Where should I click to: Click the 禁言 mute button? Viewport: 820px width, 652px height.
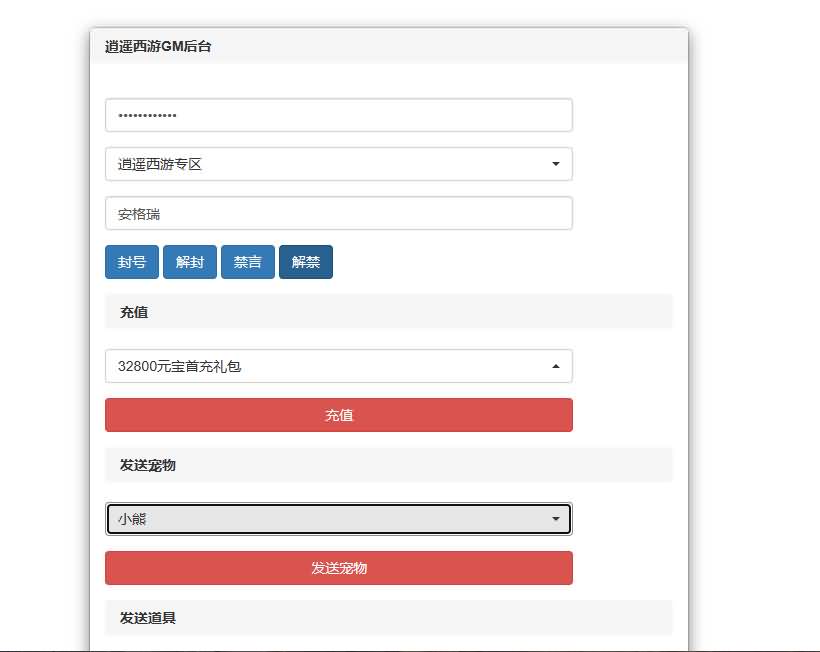tap(247, 262)
